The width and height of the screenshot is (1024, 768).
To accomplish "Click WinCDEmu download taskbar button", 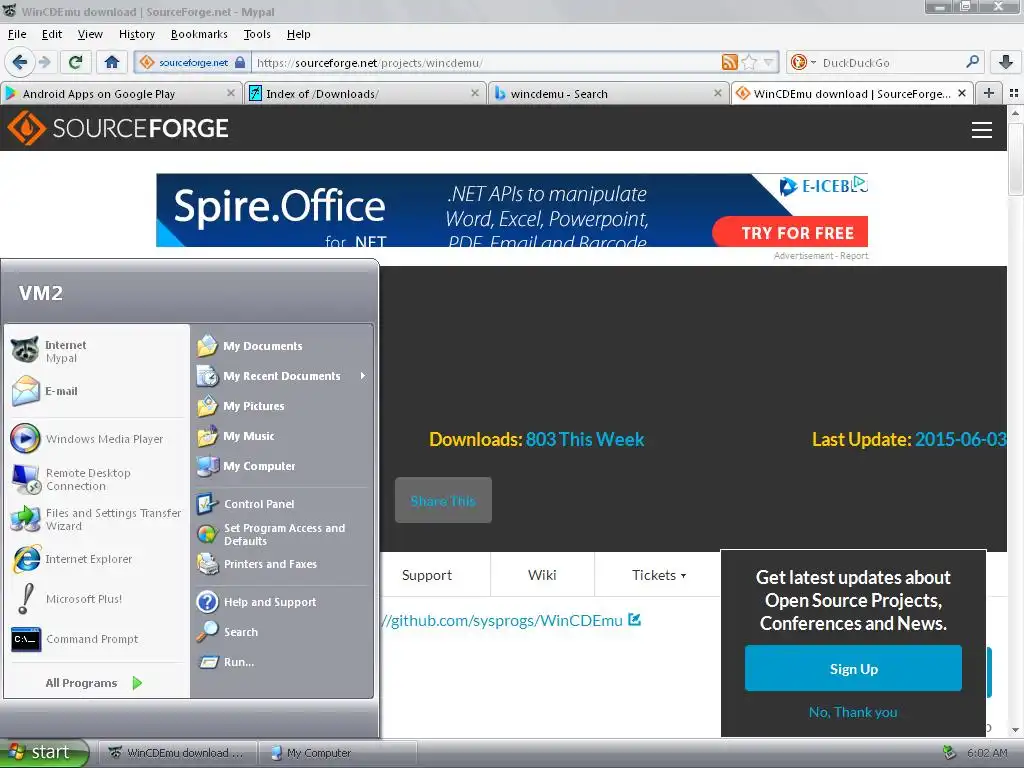I will click(178, 752).
